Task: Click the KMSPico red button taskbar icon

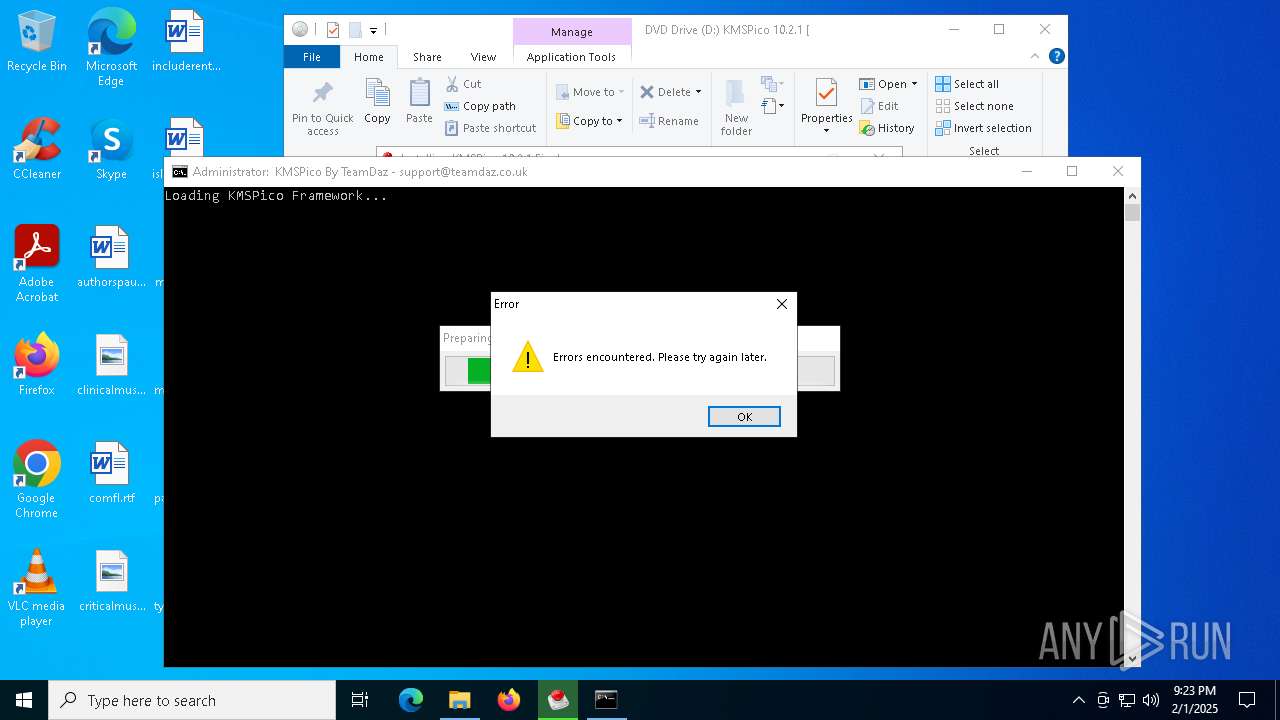Action: click(x=557, y=700)
